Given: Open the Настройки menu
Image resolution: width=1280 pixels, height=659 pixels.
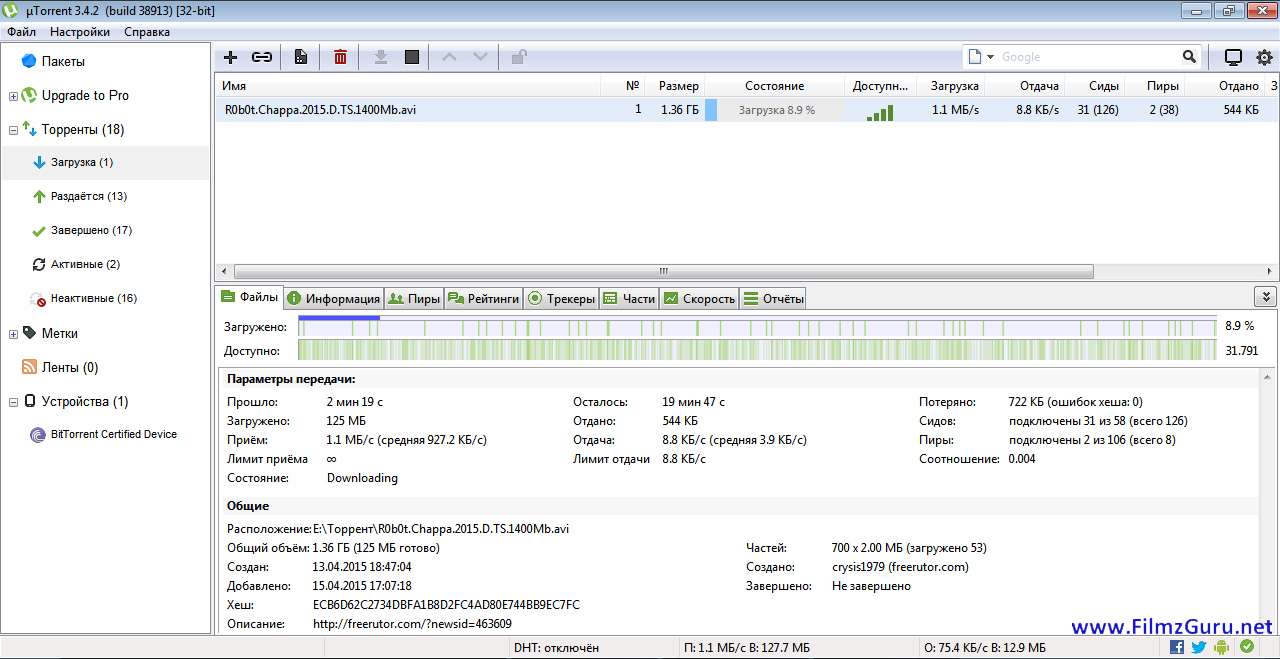Looking at the screenshot, I should click(x=80, y=32).
